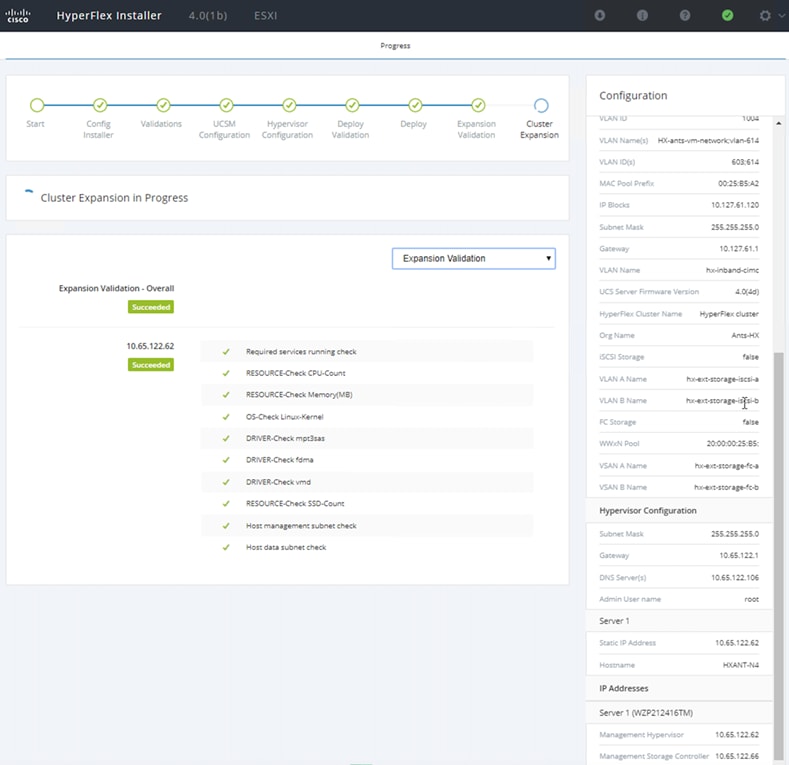Screen dimensions: 789x765
Task: Open the info icon in top bar
Action: [x=642, y=16]
